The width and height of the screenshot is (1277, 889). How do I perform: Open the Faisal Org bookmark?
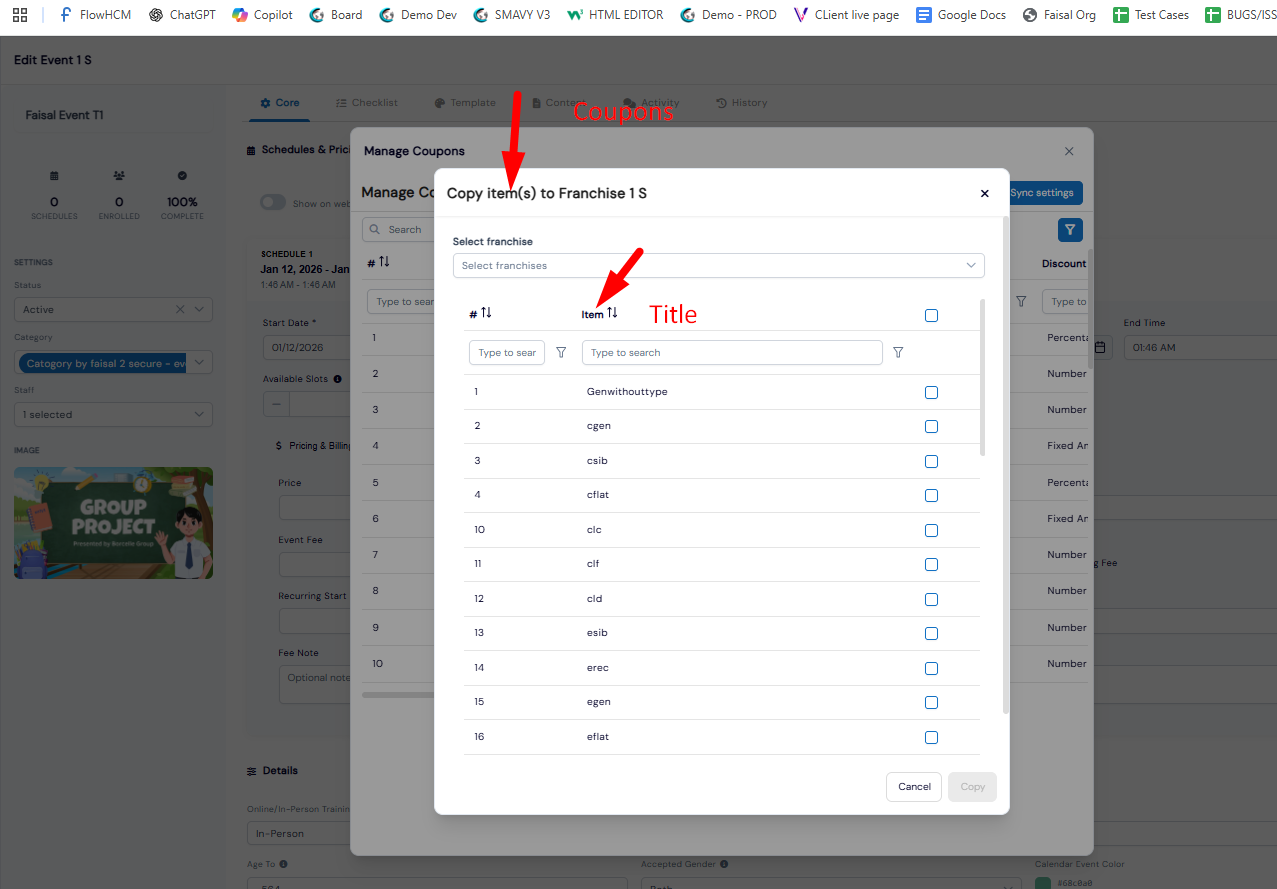point(1059,15)
